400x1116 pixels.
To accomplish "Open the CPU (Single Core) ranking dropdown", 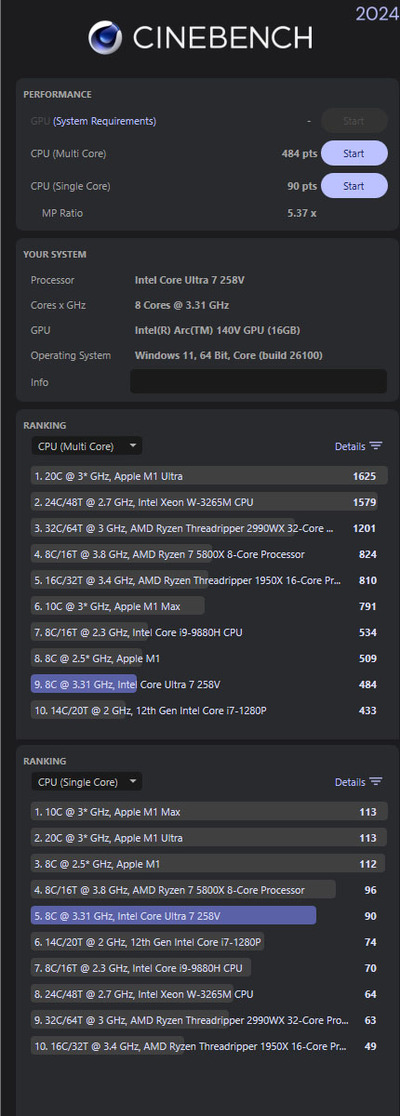I will coord(87,781).
